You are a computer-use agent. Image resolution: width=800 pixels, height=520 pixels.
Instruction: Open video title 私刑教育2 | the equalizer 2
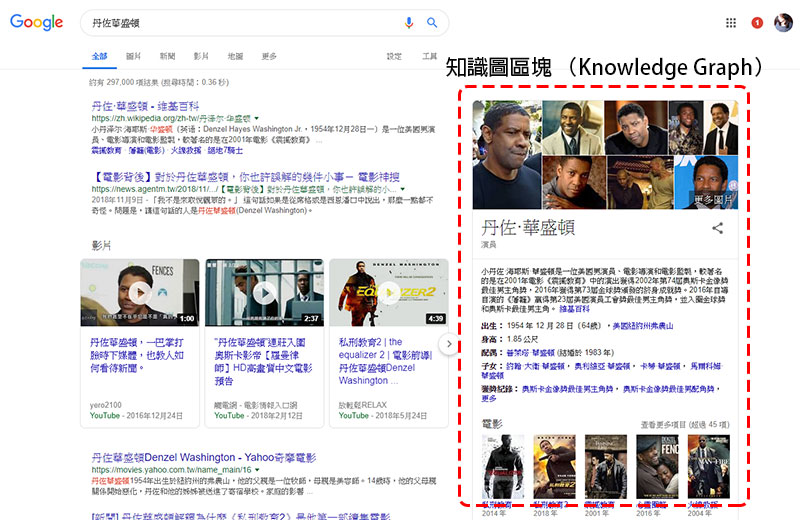[385, 361]
